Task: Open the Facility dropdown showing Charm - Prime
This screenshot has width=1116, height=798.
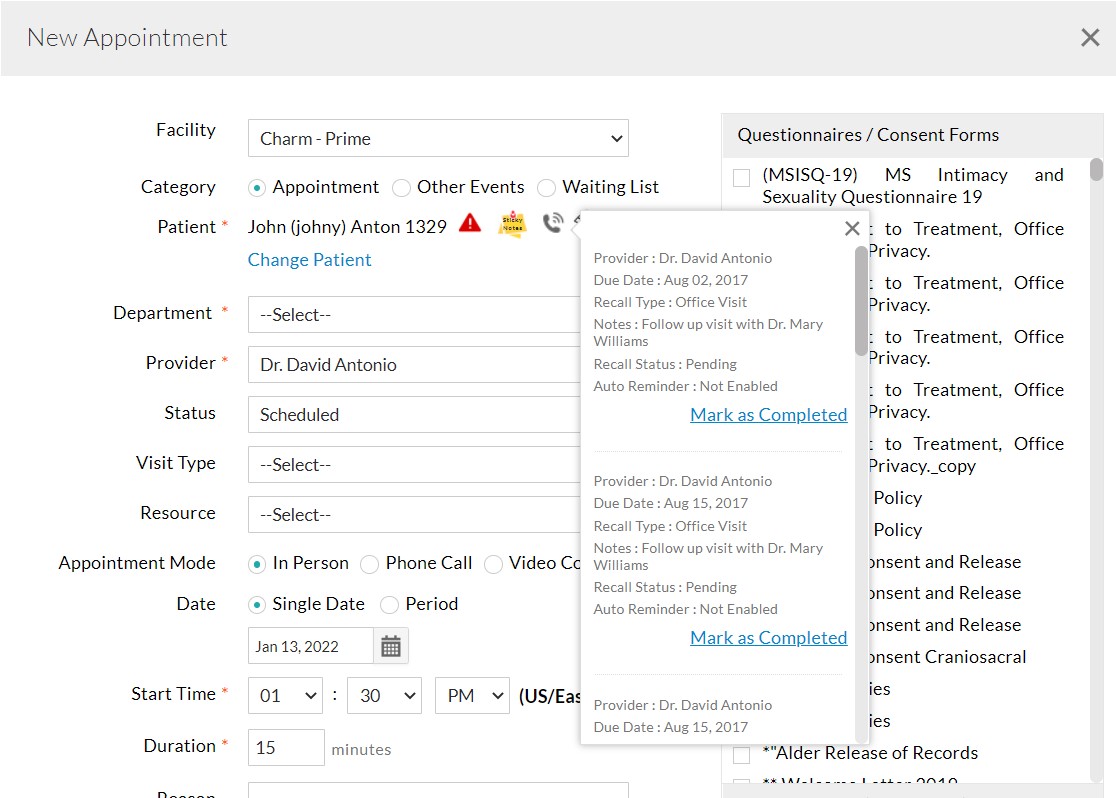Action: [x=438, y=139]
